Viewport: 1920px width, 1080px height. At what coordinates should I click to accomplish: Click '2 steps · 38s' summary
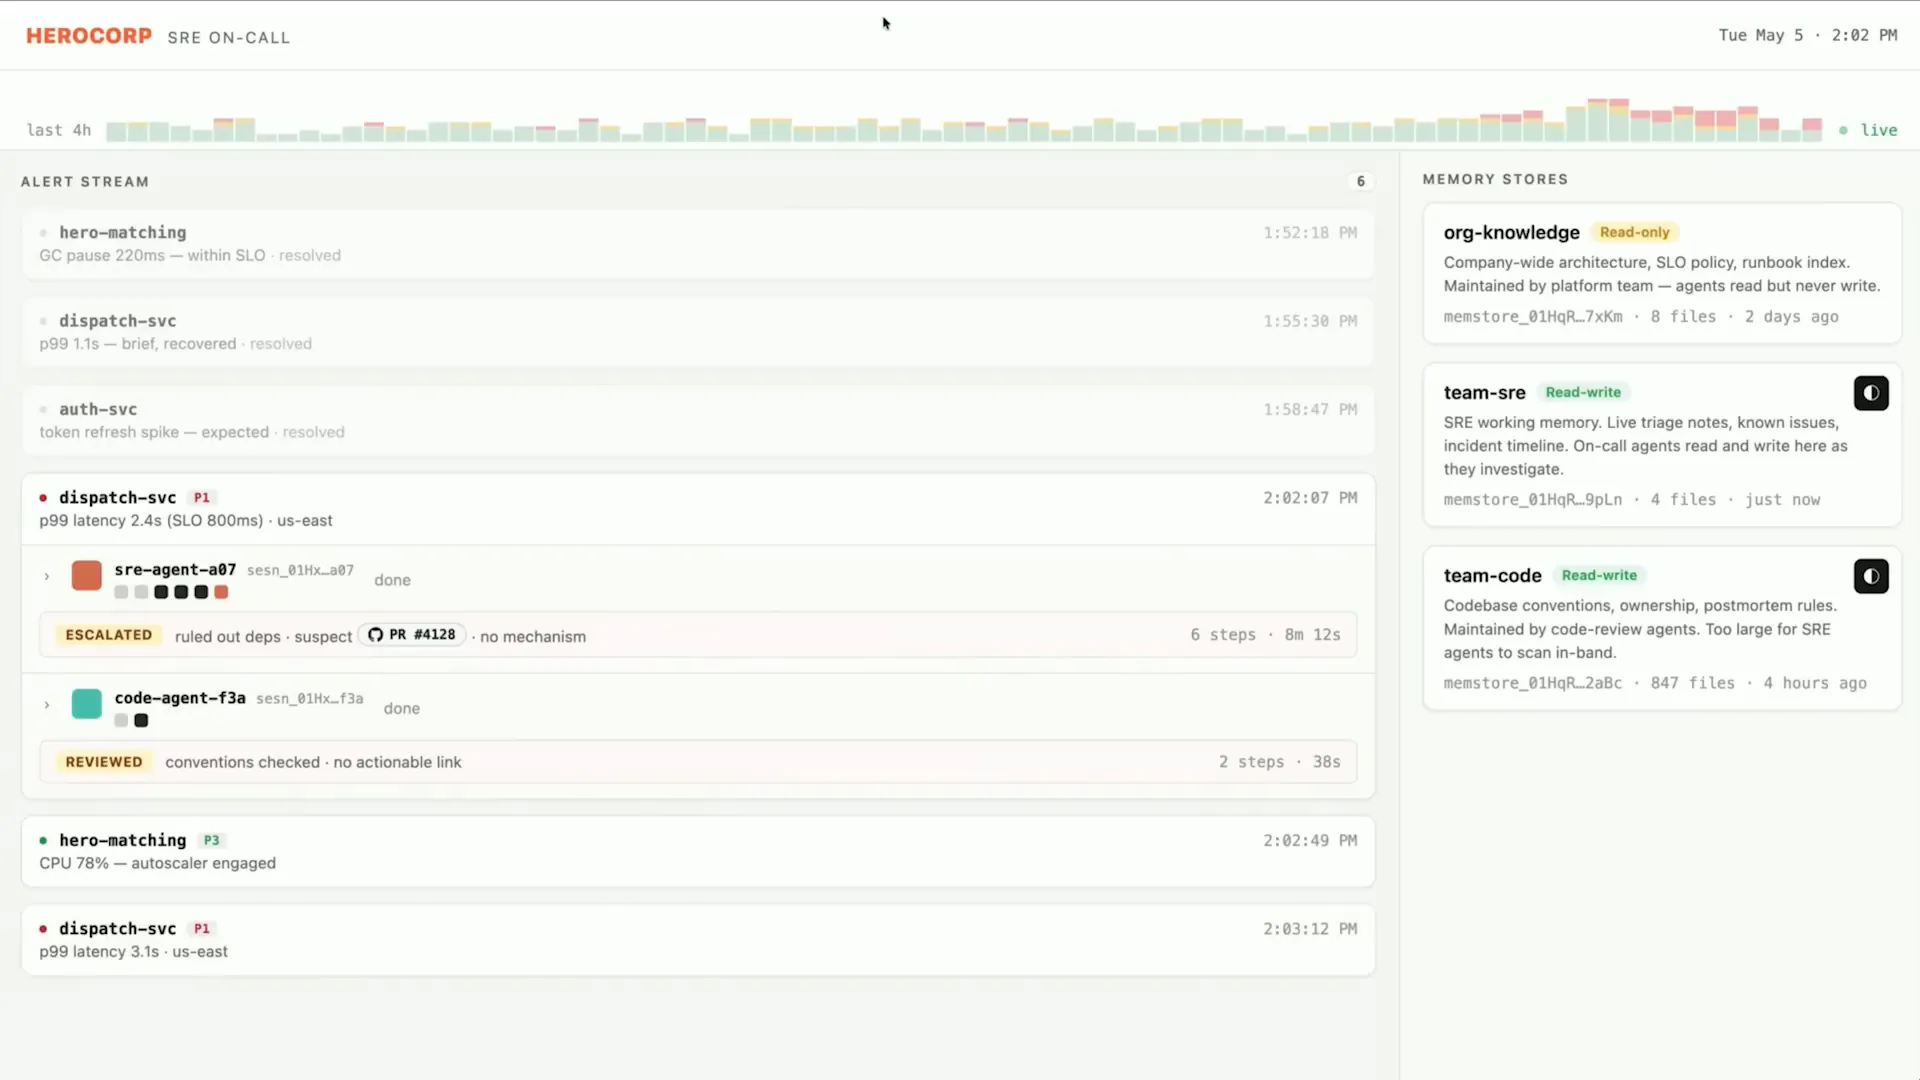[1279, 762]
